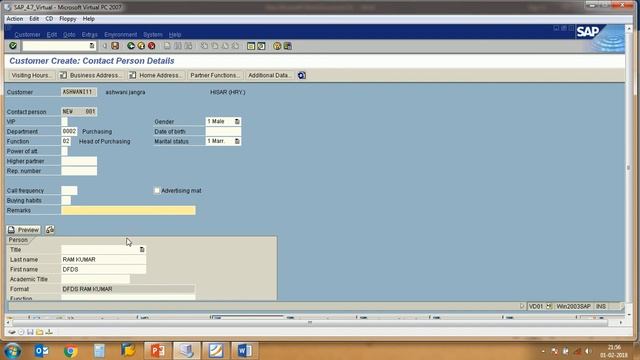Open the Gender dropdown list
Viewport: 640px width, 360px height.
point(237,122)
